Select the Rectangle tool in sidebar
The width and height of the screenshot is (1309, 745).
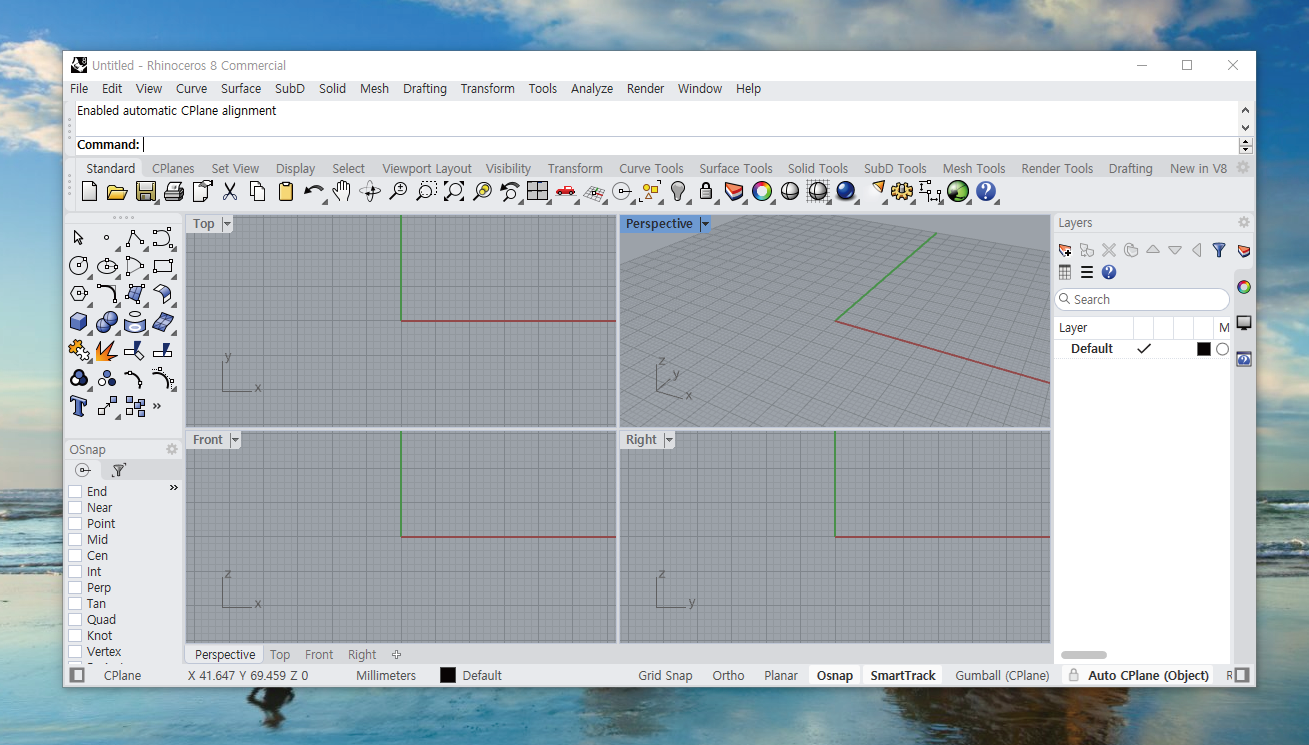[x=163, y=266]
